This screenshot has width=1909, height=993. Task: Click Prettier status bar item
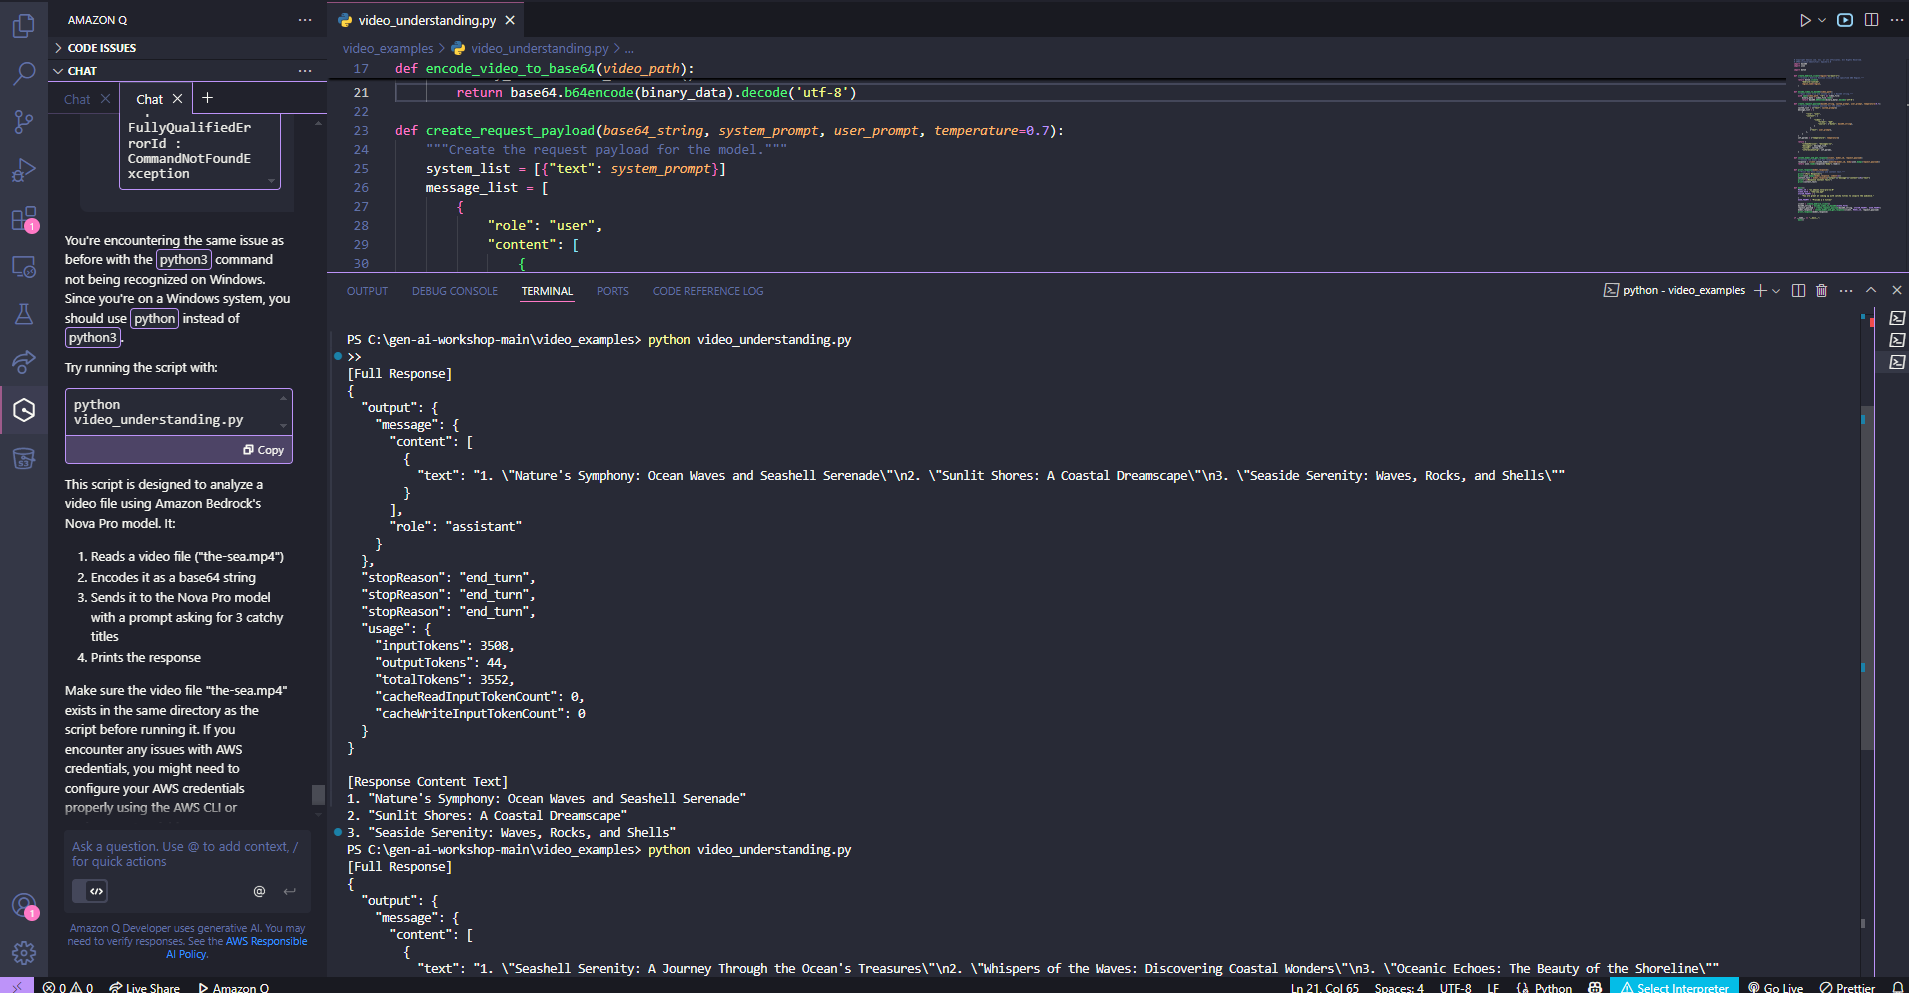point(1847,987)
